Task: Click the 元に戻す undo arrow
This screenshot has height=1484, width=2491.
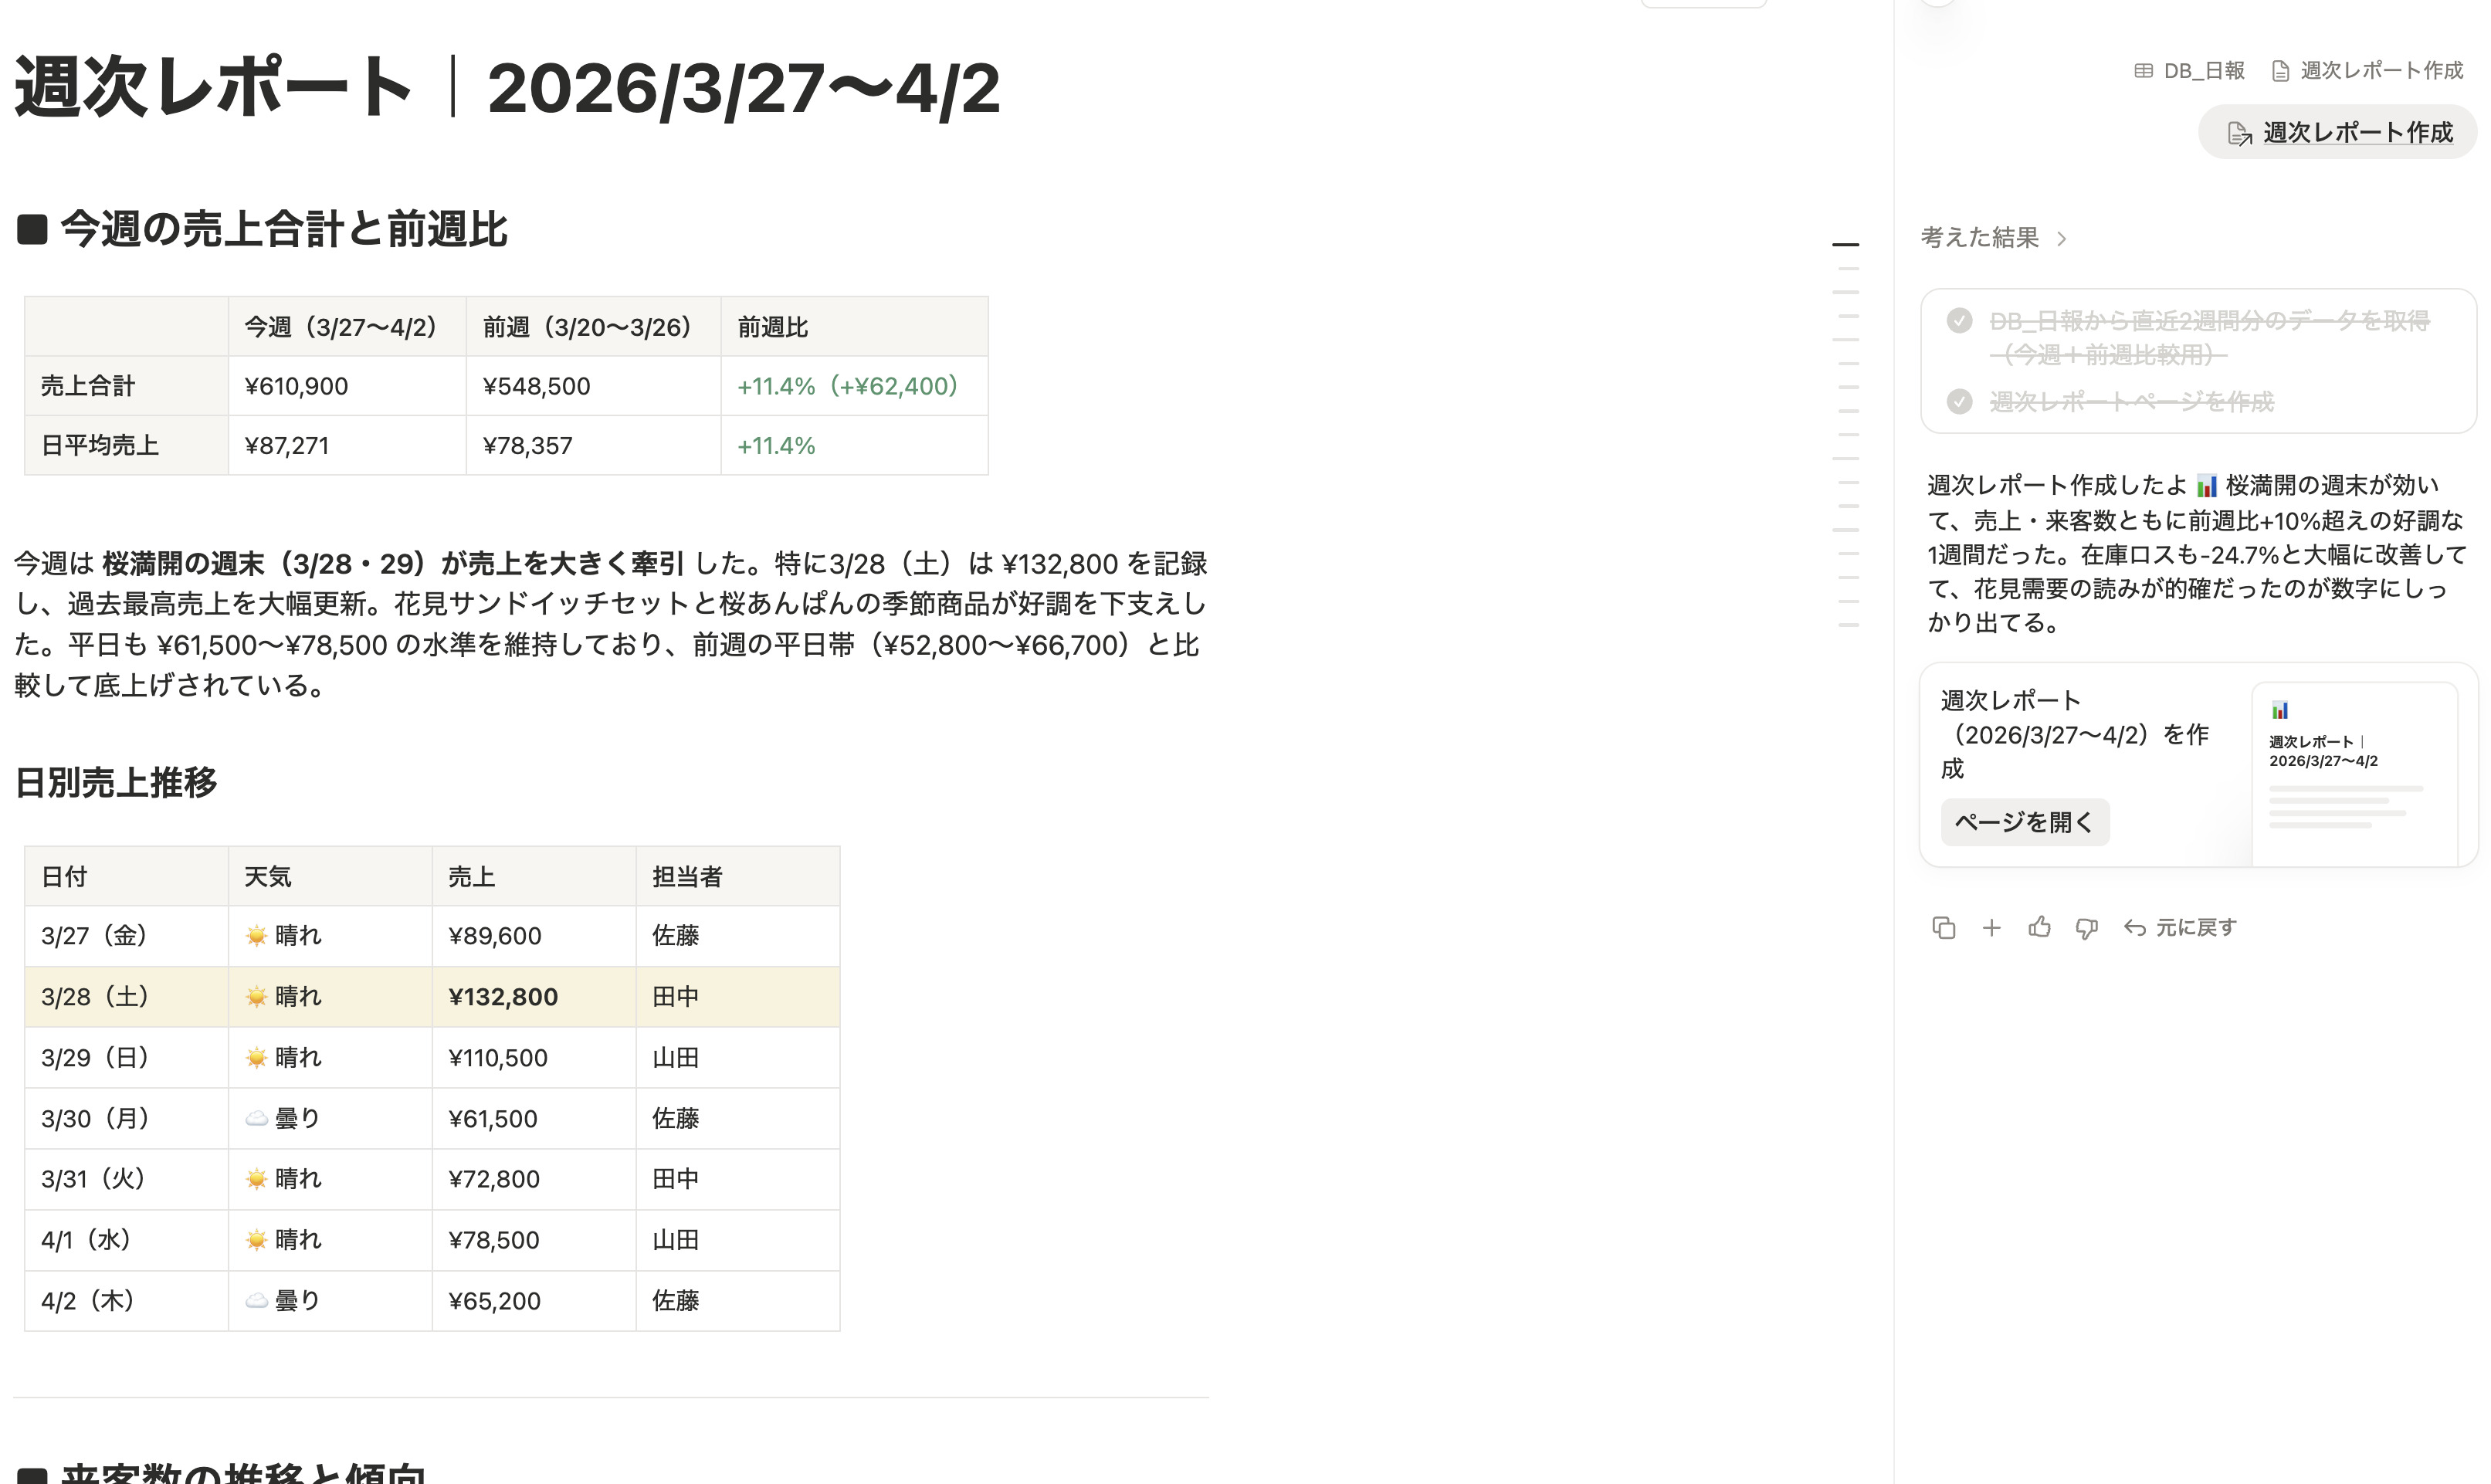Action: [x=2135, y=928]
